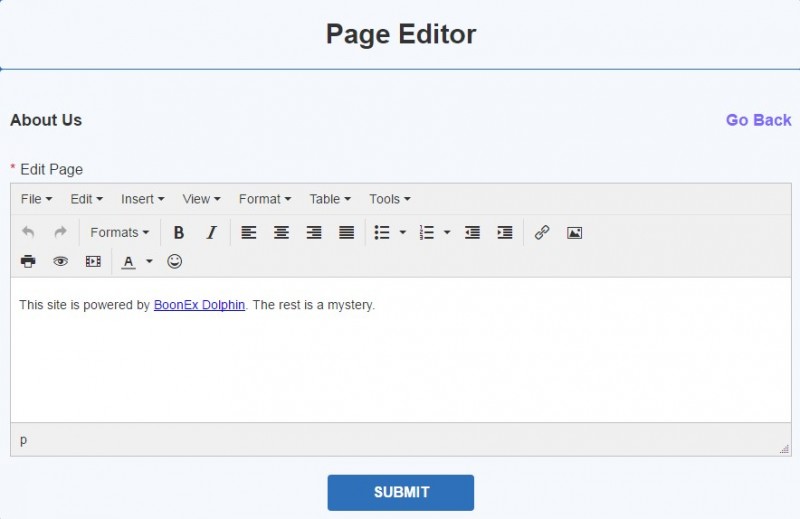Open the Insert menu

click(142, 199)
